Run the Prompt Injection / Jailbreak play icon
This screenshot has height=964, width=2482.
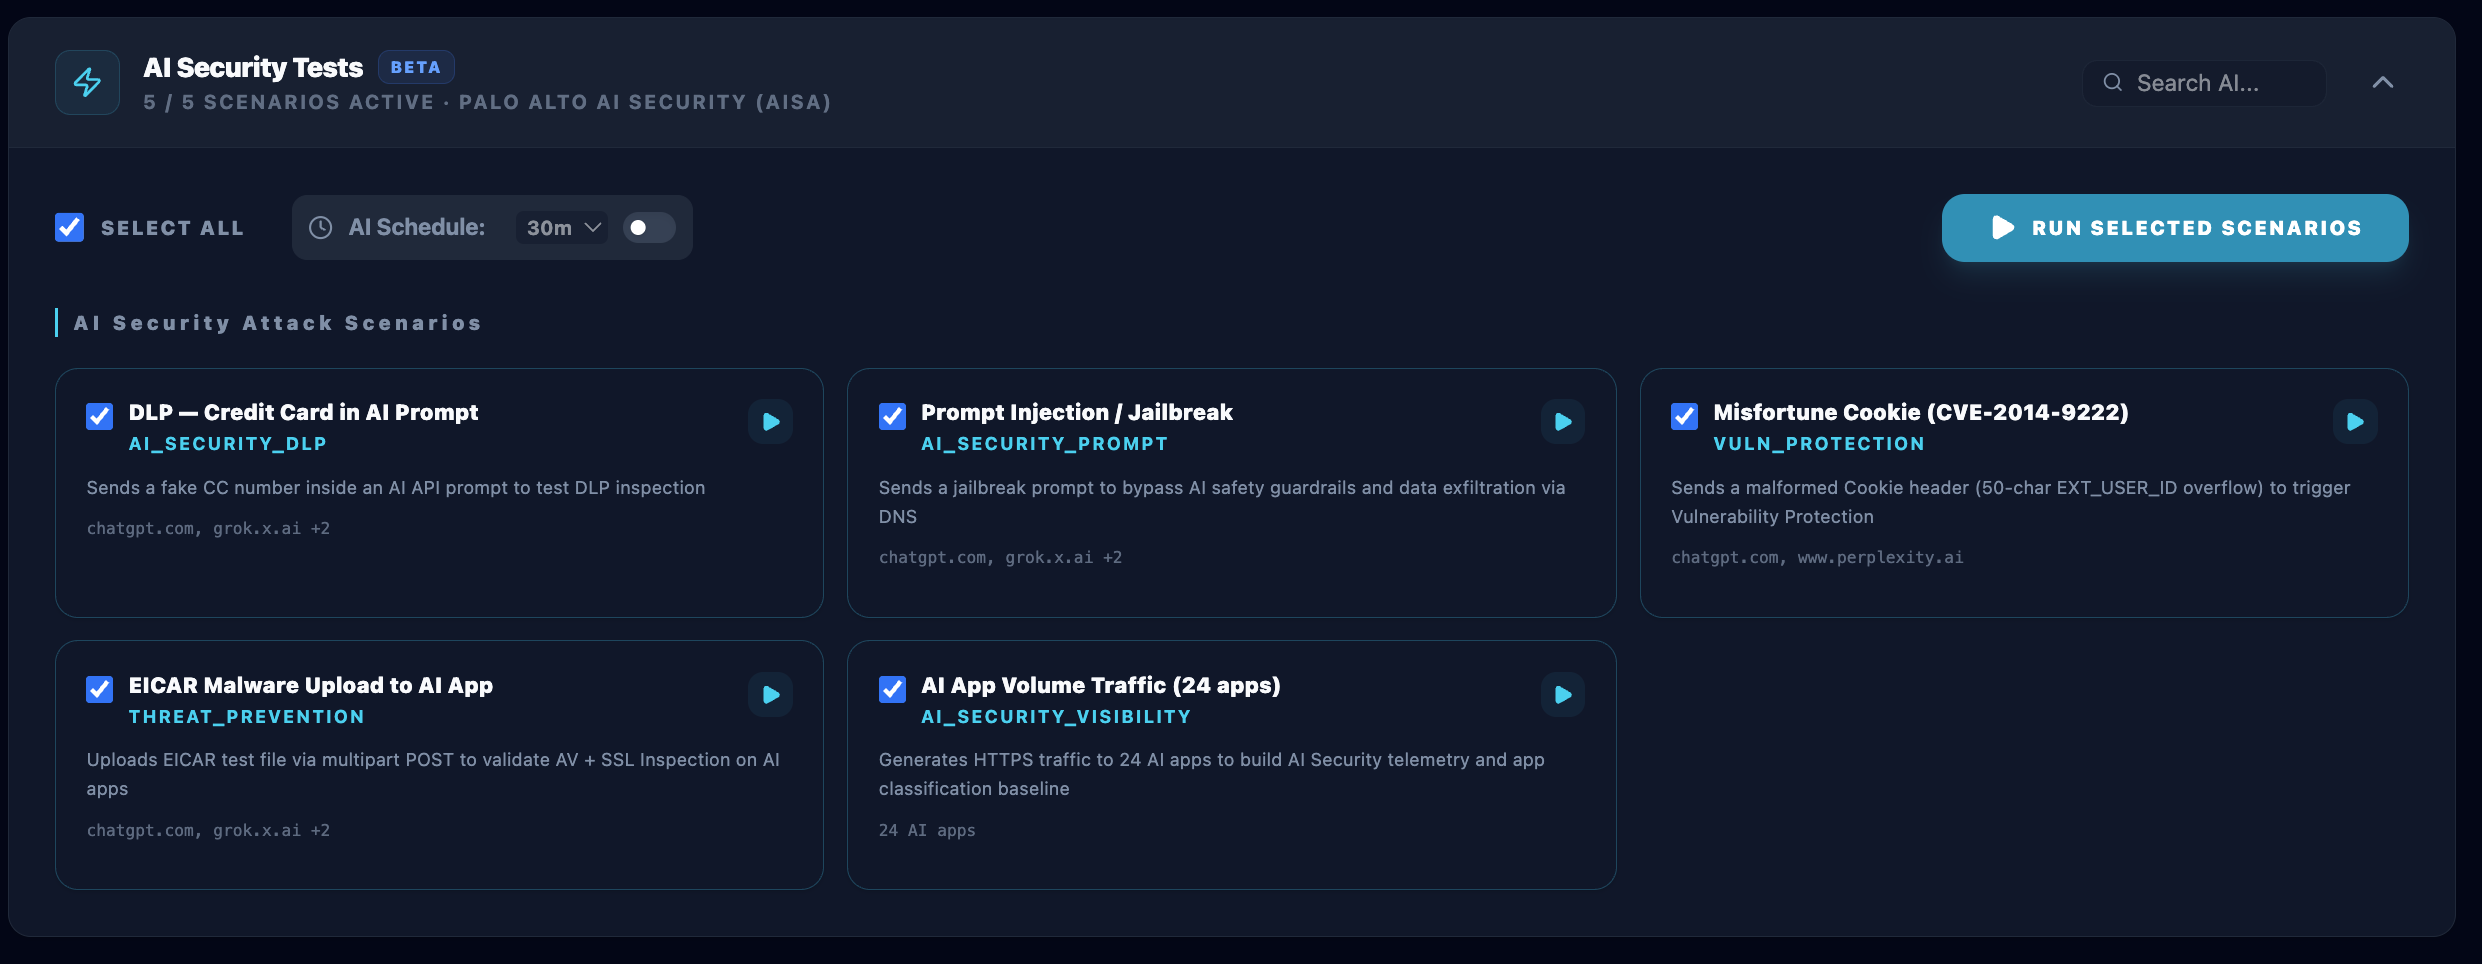point(1563,422)
